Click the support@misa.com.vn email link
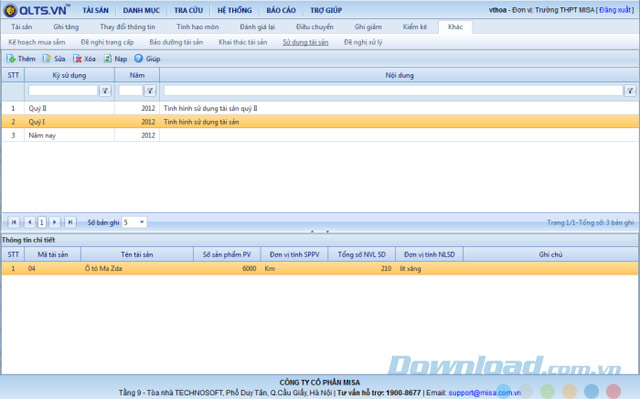Screen dimensions: 640x399 point(484,392)
